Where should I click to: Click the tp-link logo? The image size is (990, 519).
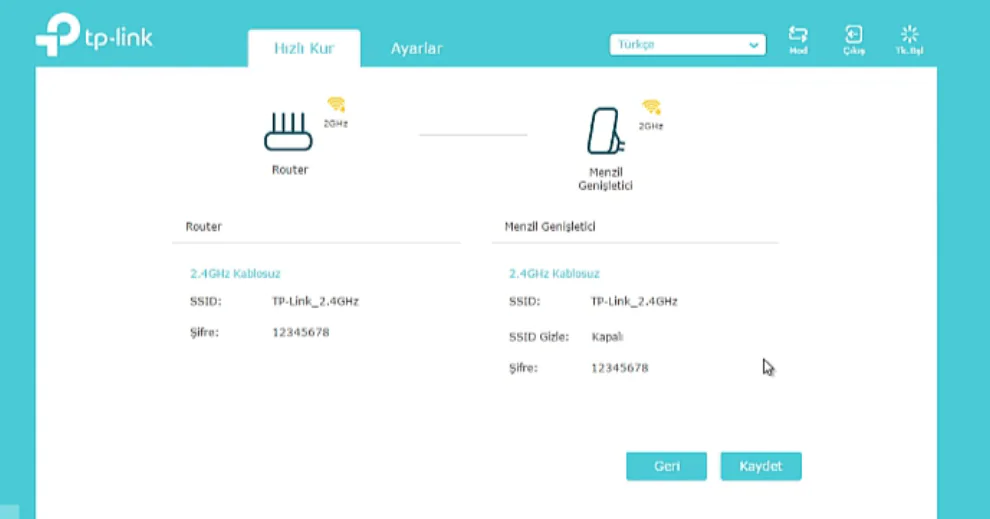tap(94, 36)
